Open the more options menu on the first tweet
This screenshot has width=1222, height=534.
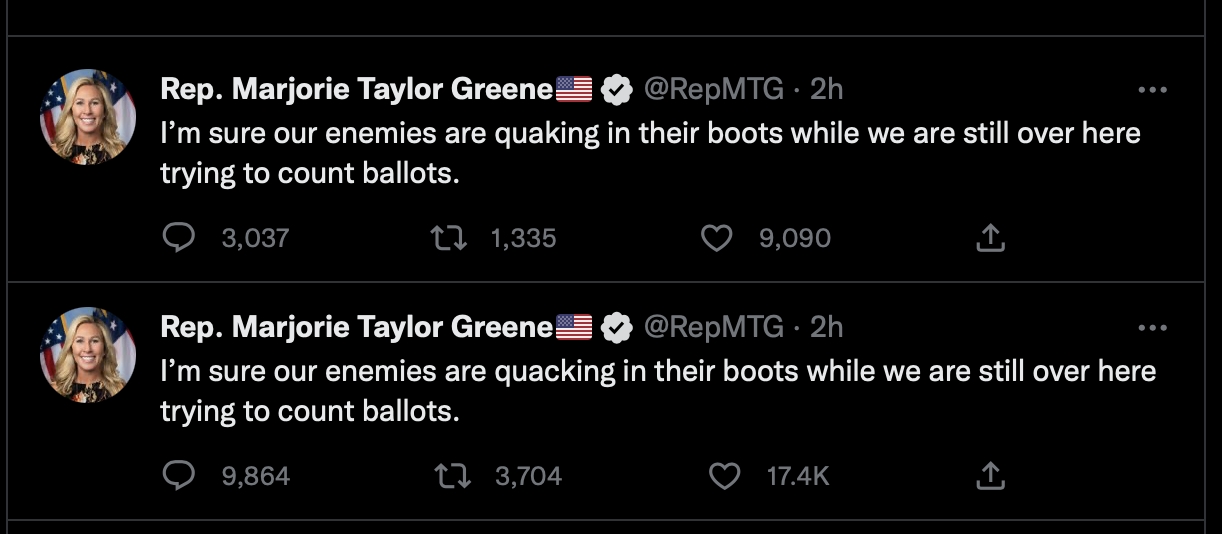1153,90
